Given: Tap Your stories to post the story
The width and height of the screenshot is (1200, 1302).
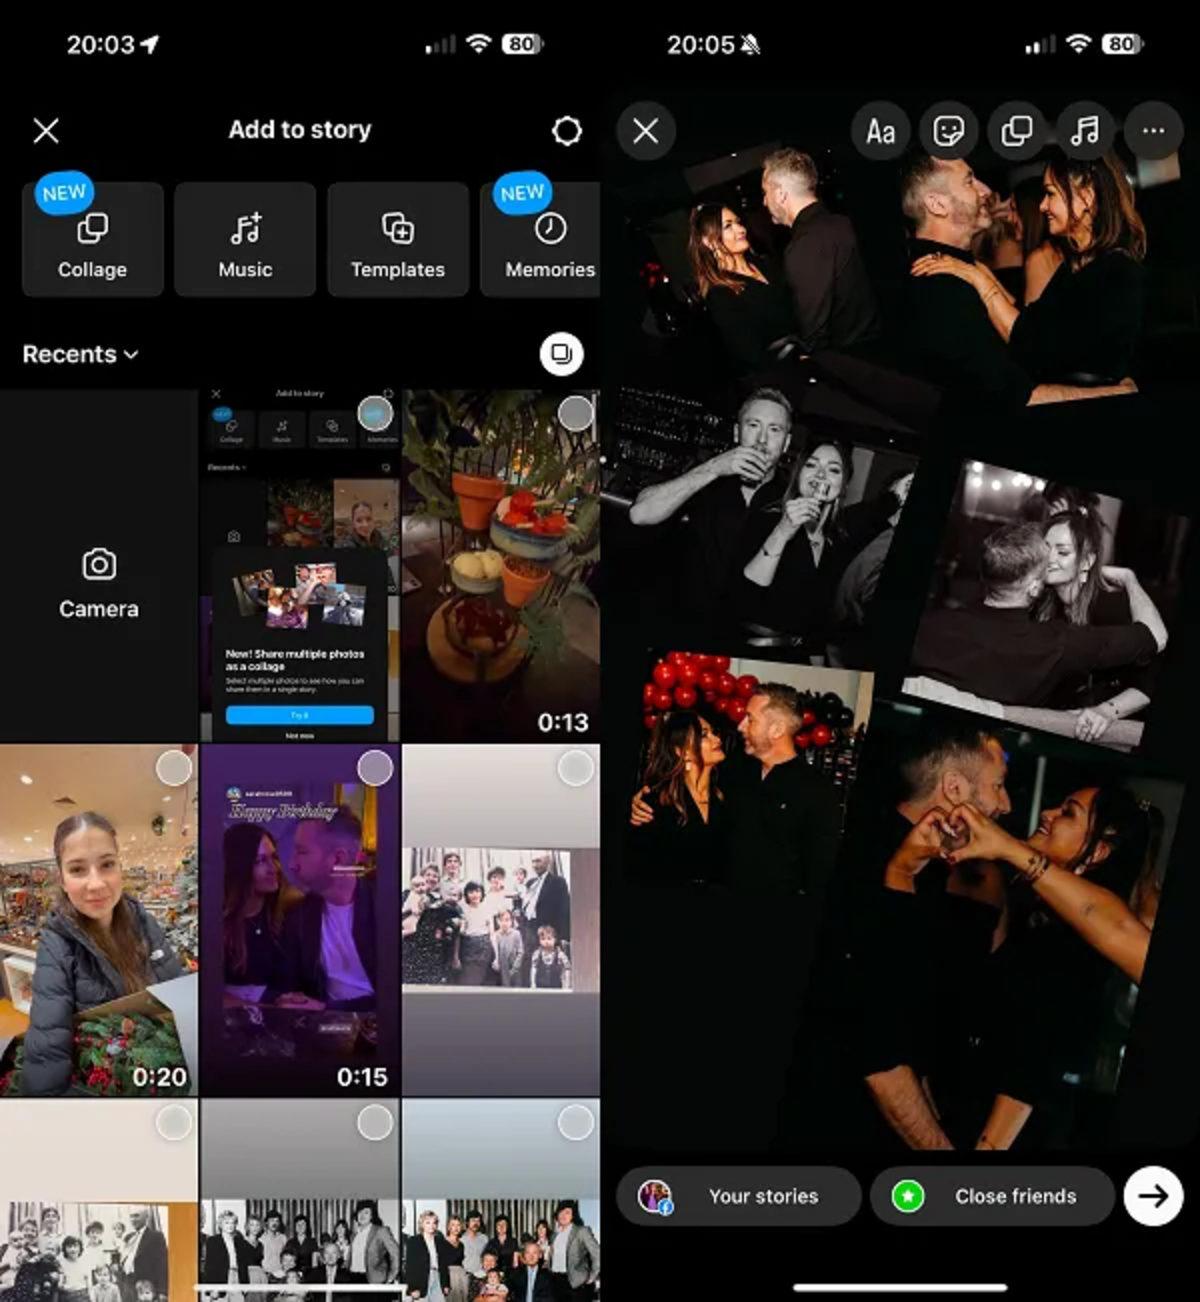Looking at the screenshot, I should click(738, 1196).
